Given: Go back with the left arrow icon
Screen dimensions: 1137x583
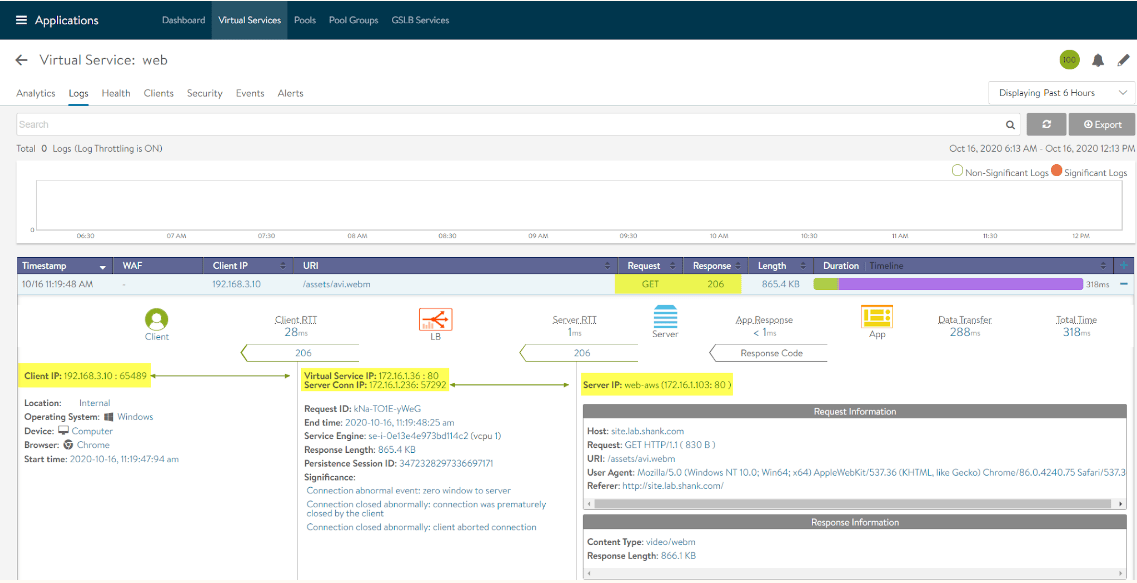Looking at the screenshot, I should [22, 60].
